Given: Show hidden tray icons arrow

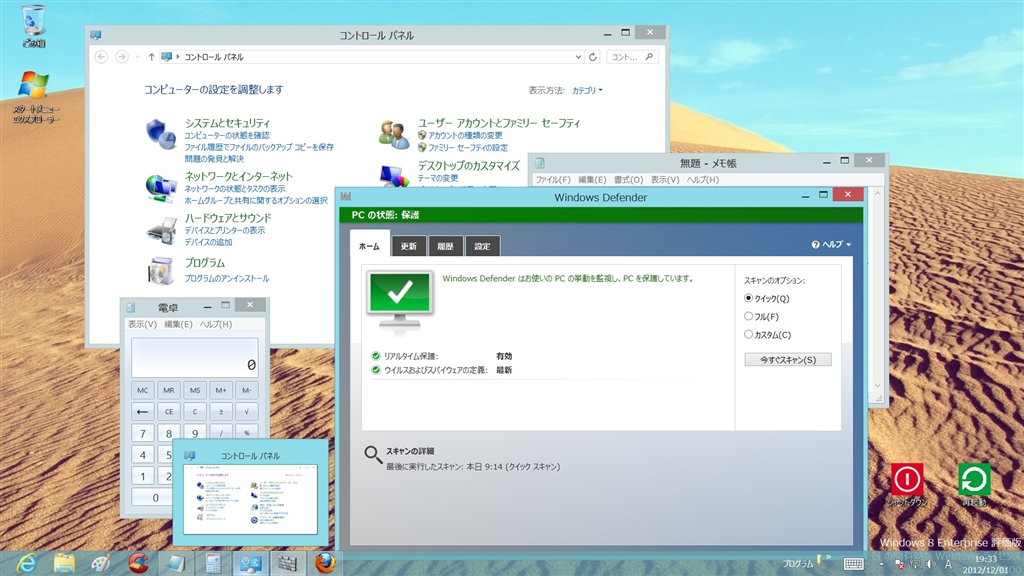Looking at the screenshot, I should coord(881,564).
